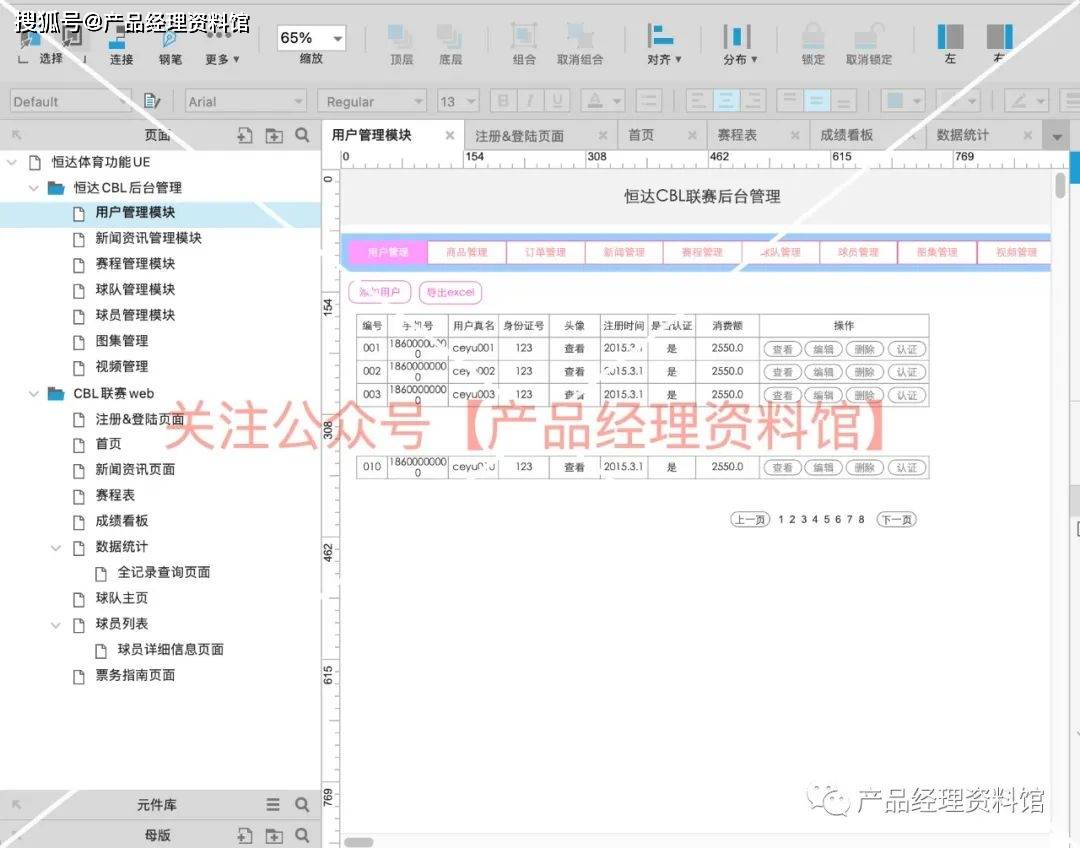Viewport: 1080px width, 848px height.
Task: Collapse the CBL联赛web folder in the page tree
Action: click(x=35, y=392)
